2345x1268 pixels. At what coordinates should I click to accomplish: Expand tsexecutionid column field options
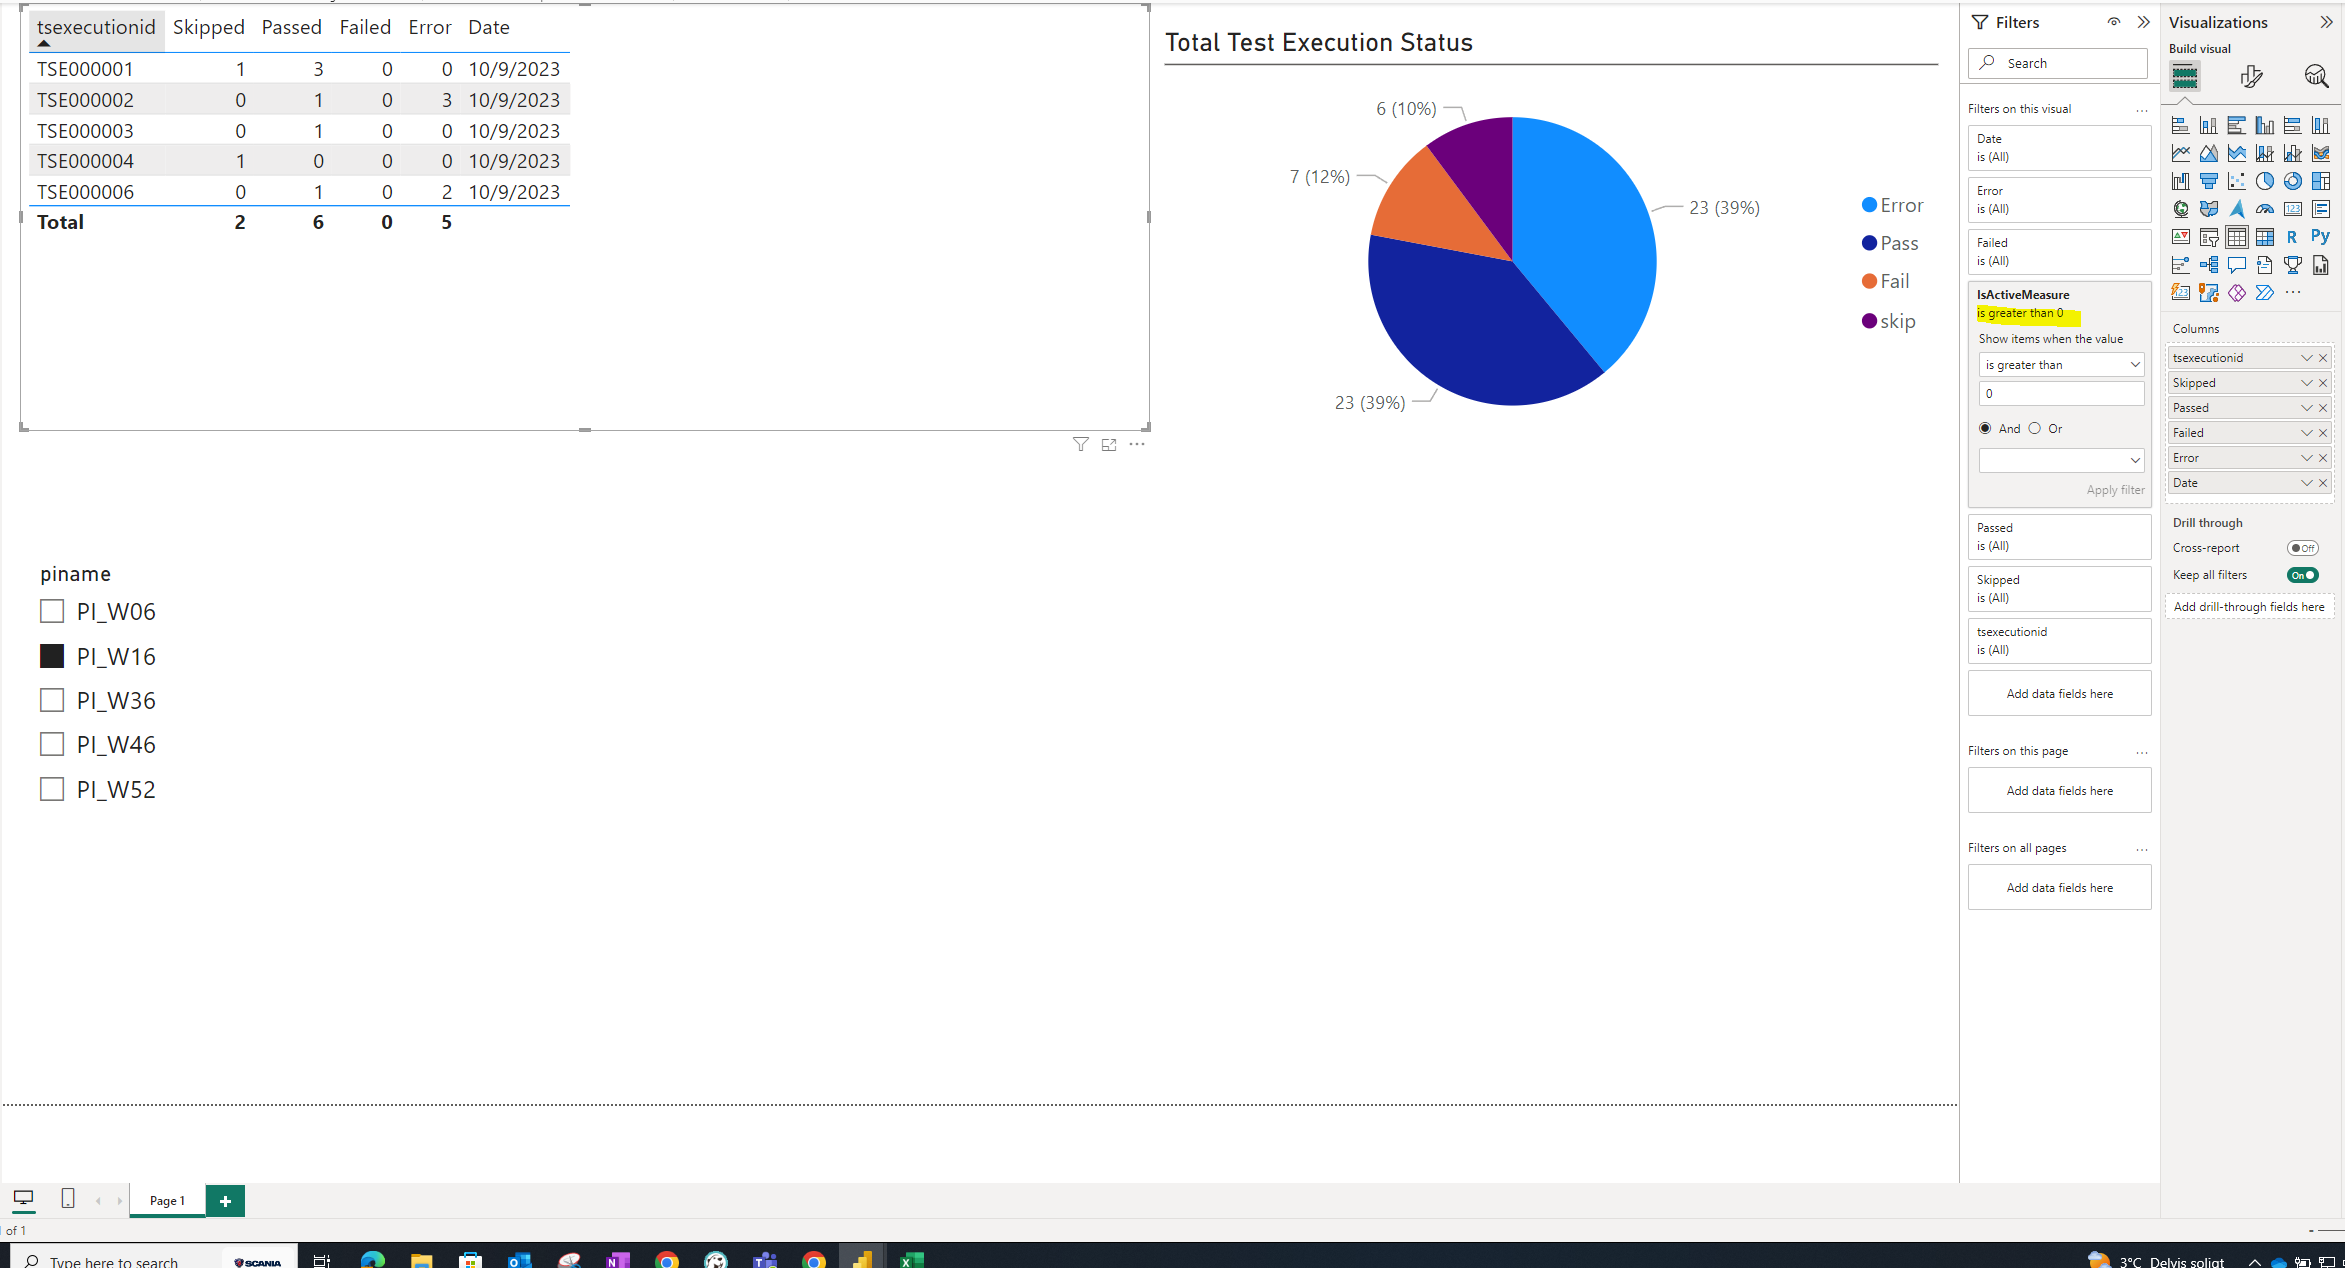pos(2306,358)
